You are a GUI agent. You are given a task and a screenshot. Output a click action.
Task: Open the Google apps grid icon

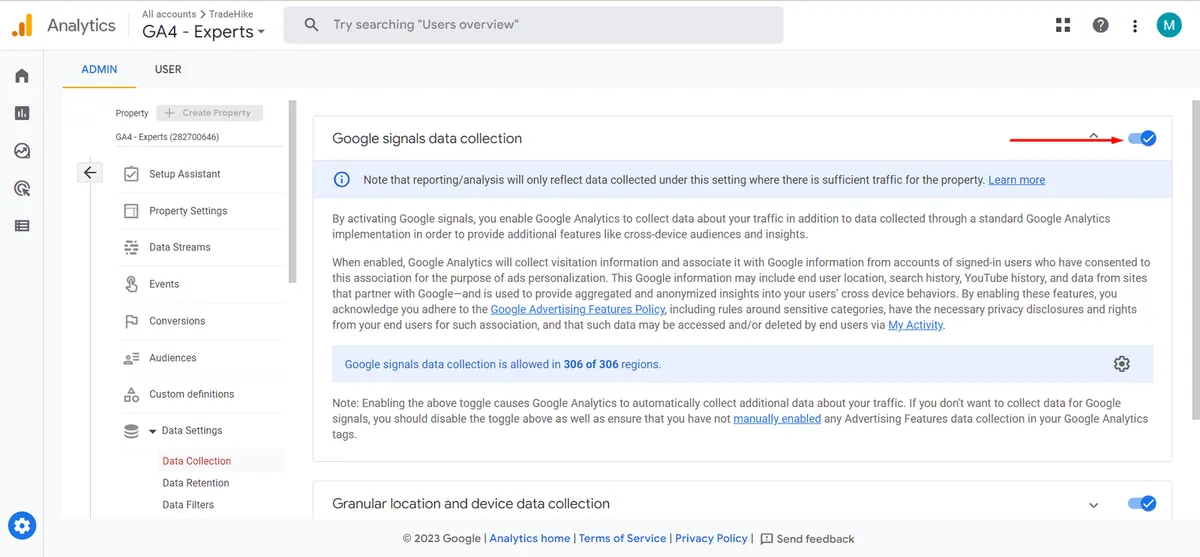[x=1063, y=25]
